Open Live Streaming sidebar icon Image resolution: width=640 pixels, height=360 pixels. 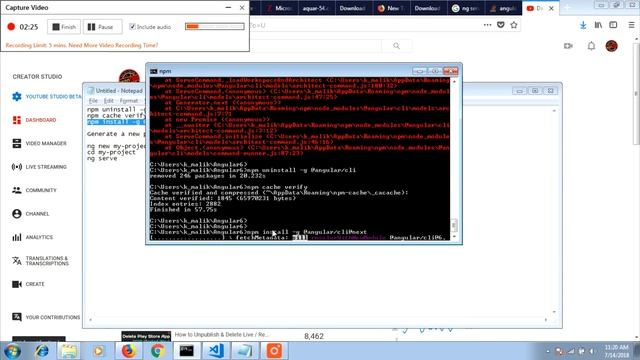(17, 167)
